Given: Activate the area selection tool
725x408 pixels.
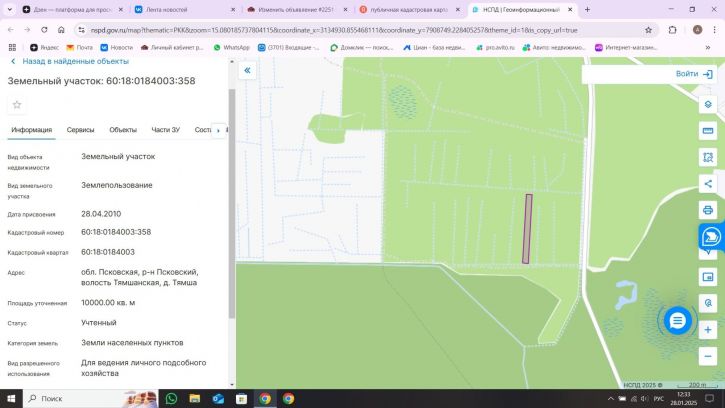Looking at the screenshot, I should (x=708, y=157).
